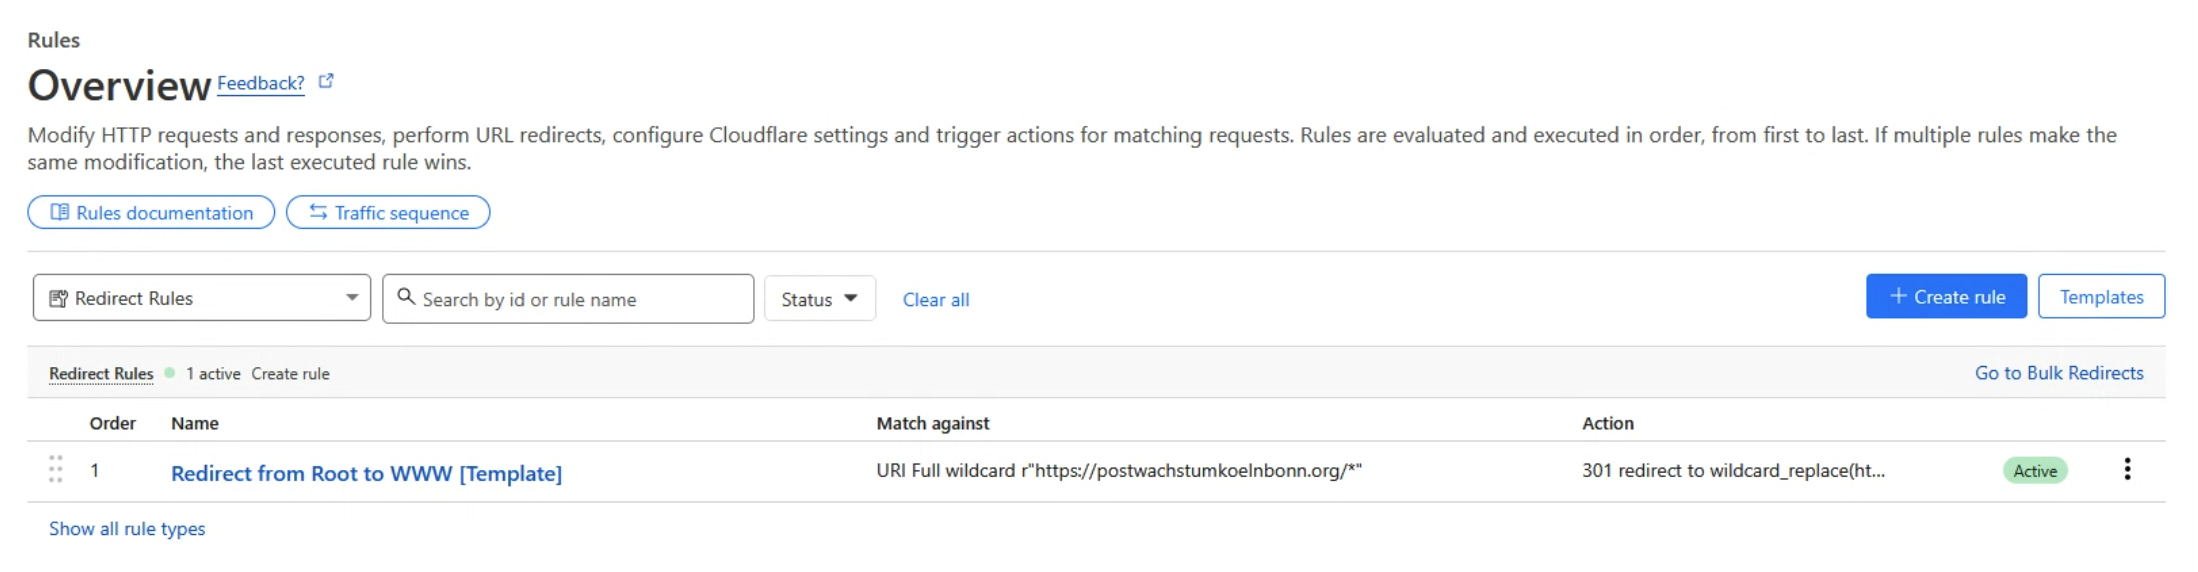Open Go to Bulk Redirects

pyautogui.click(x=2059, y=373)
